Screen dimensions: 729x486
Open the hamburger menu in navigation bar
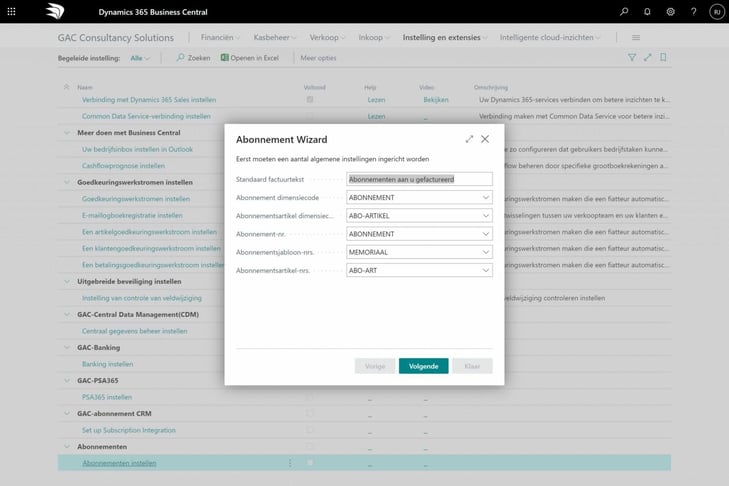(x=636, y=38)
